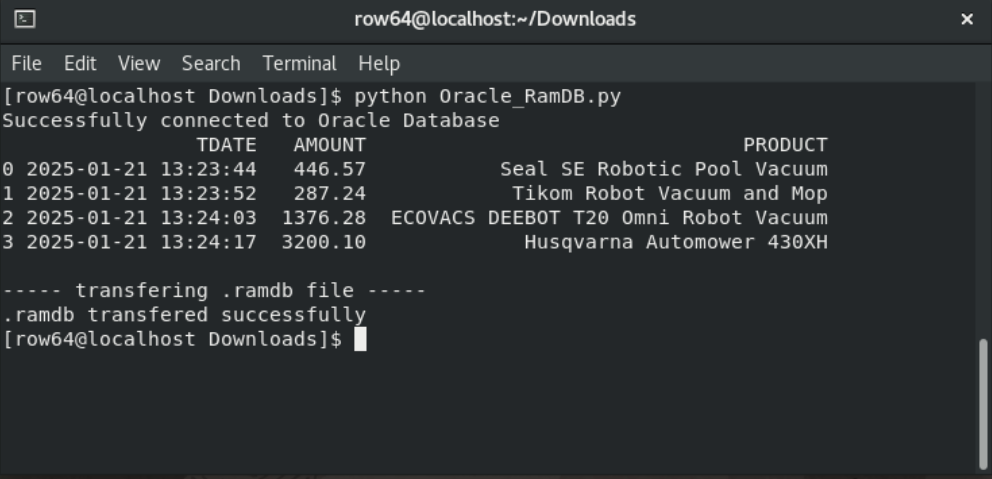Open the Edit menu
992x479 pixels.
80,63
